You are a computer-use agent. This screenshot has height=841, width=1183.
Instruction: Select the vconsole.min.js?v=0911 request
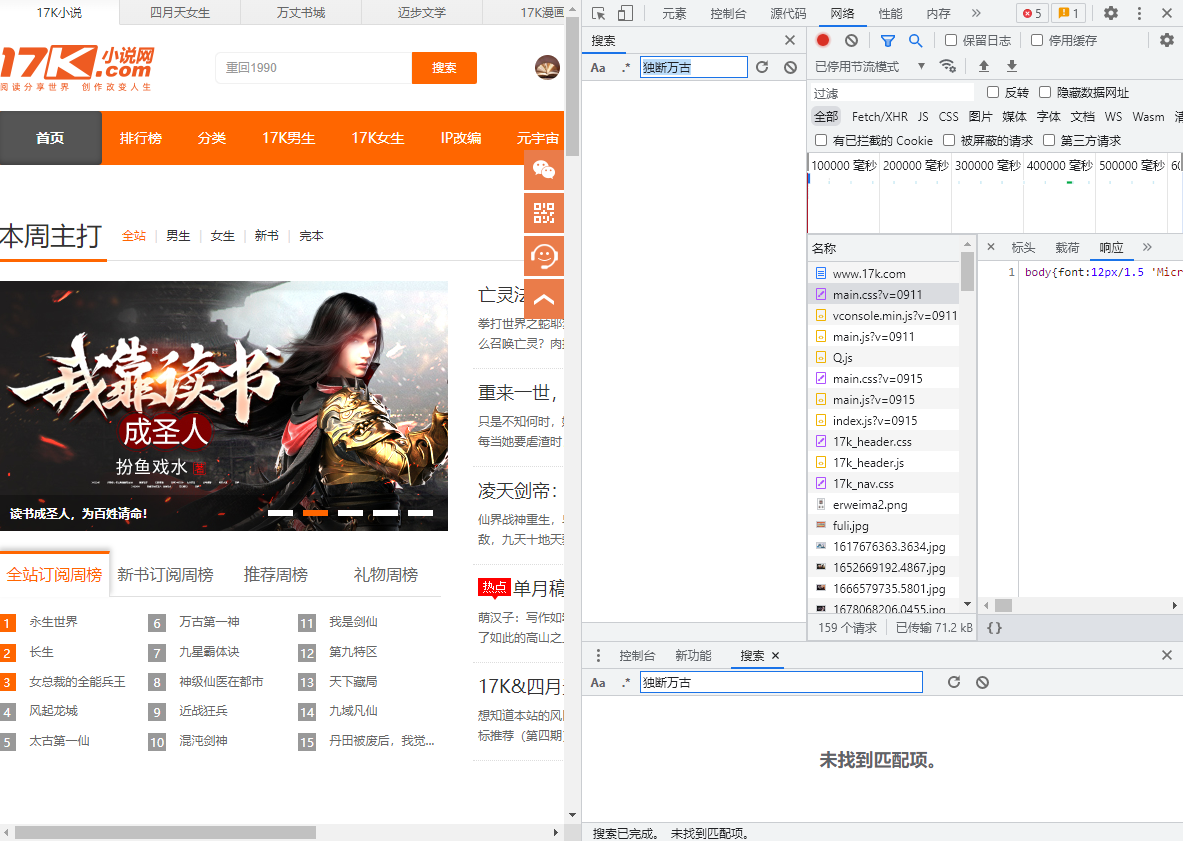(884, 315)
